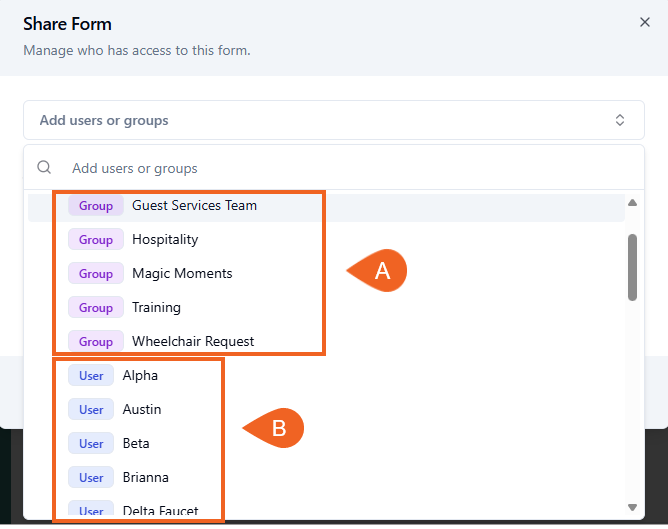
Task: Choose user Austin
Action: [x=141, y=410]
